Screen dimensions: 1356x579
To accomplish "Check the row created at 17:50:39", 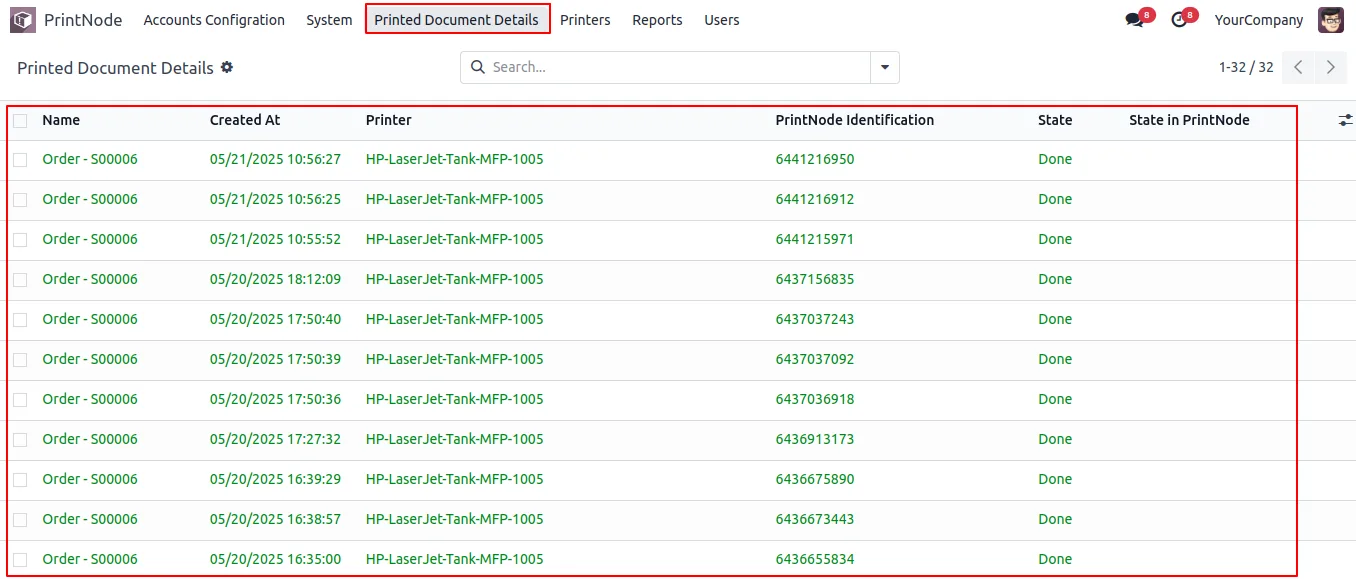I will (20, 360).
